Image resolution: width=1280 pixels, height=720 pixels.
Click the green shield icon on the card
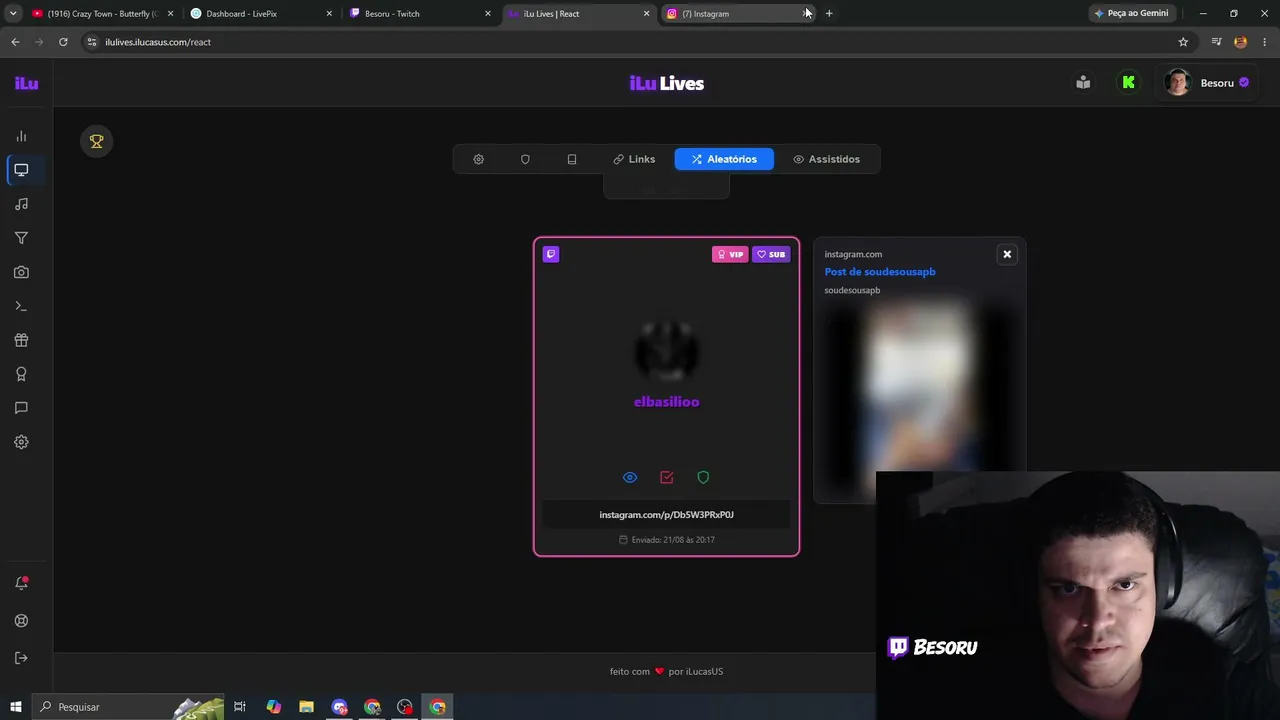[703, 478]
